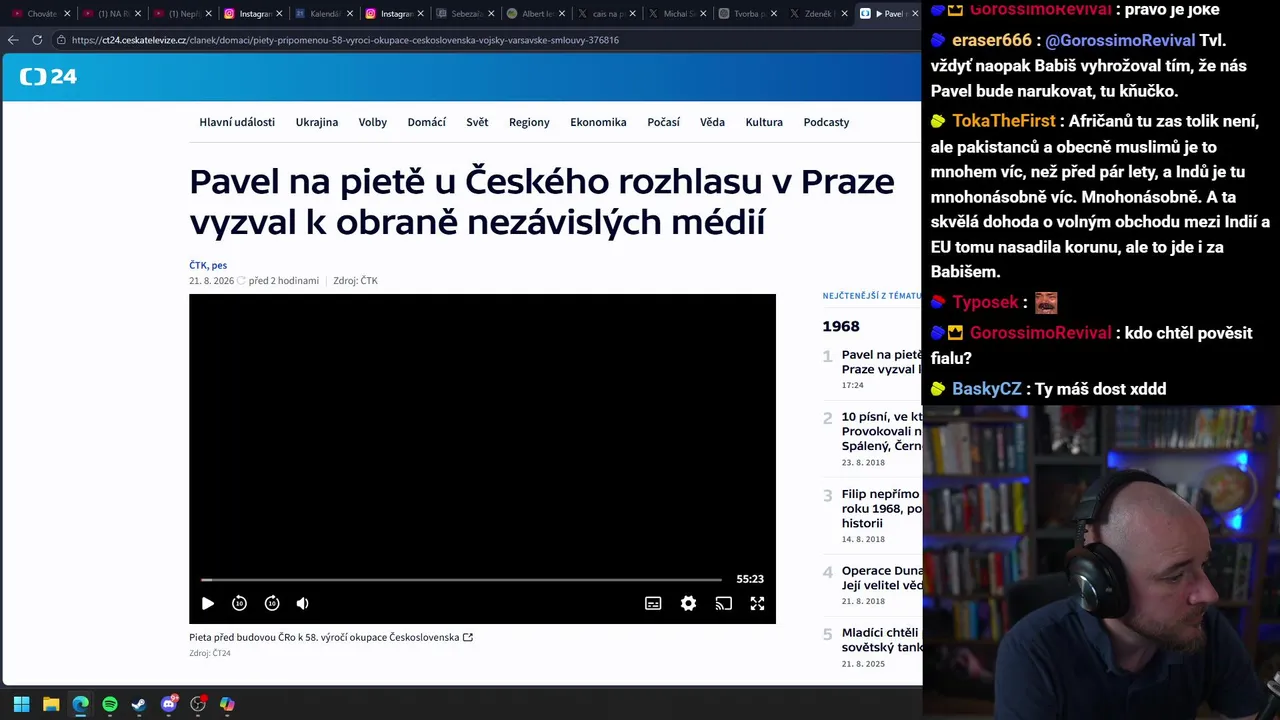1280x720 pixels.
Task: Go to the Kultura section
Action: (x=764, y=122)
